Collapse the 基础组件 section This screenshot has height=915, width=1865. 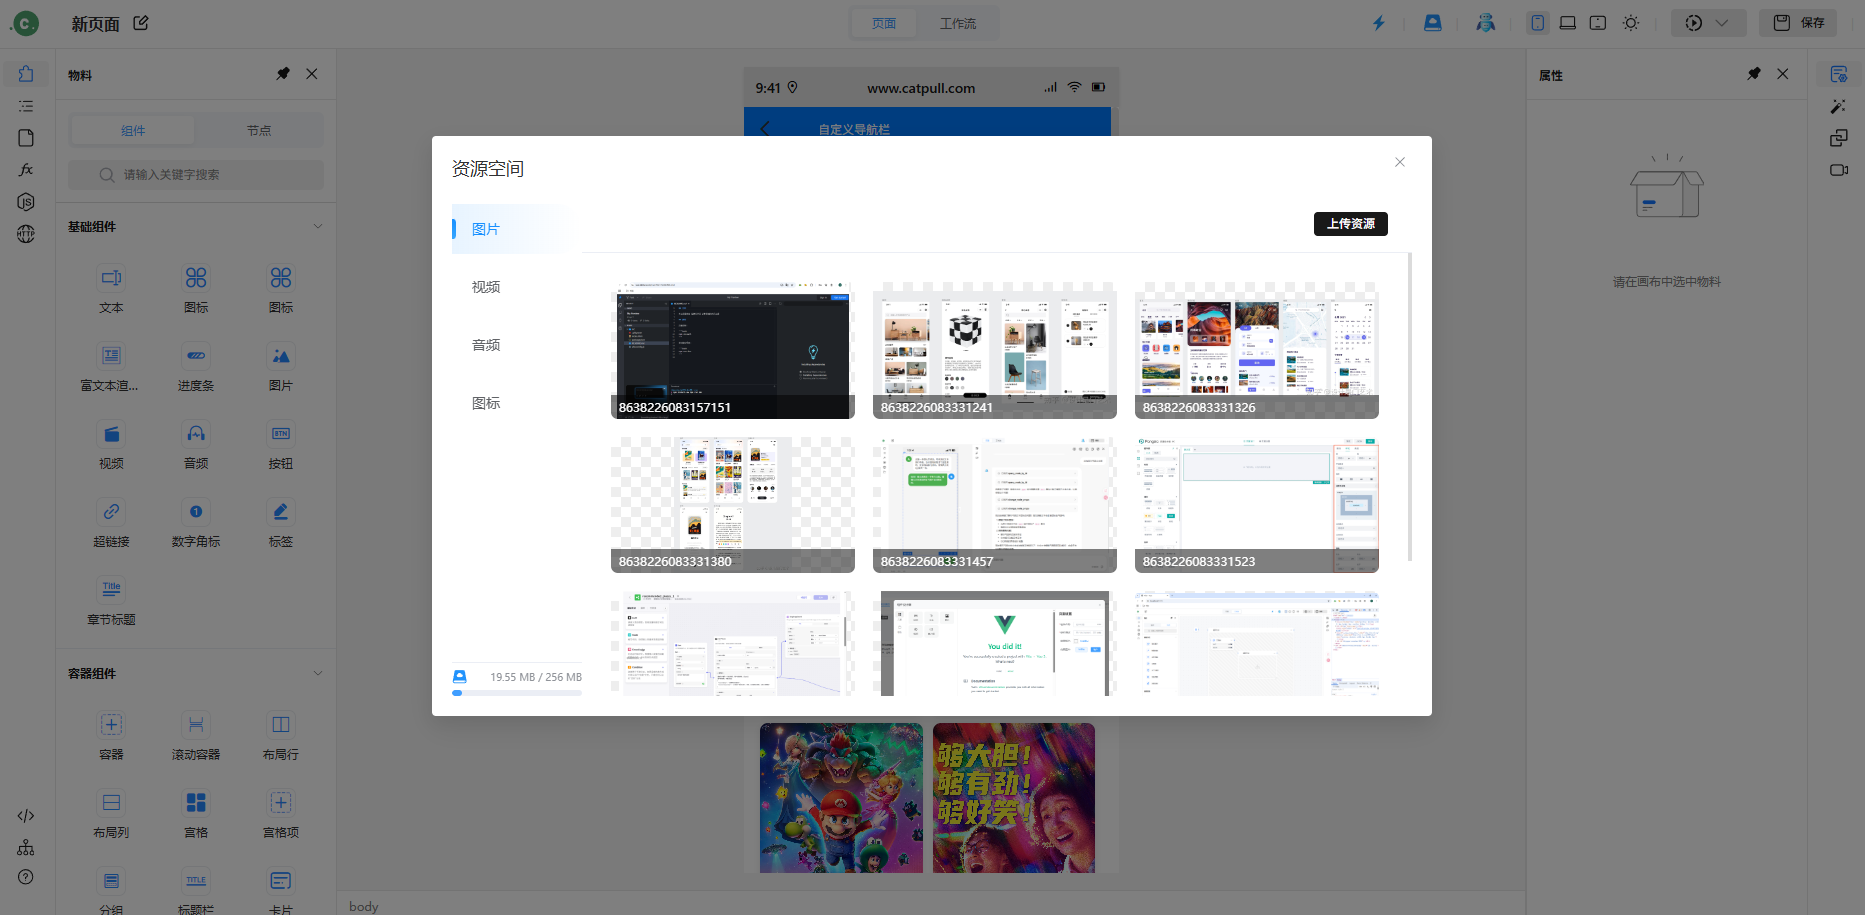click(318, 227)
